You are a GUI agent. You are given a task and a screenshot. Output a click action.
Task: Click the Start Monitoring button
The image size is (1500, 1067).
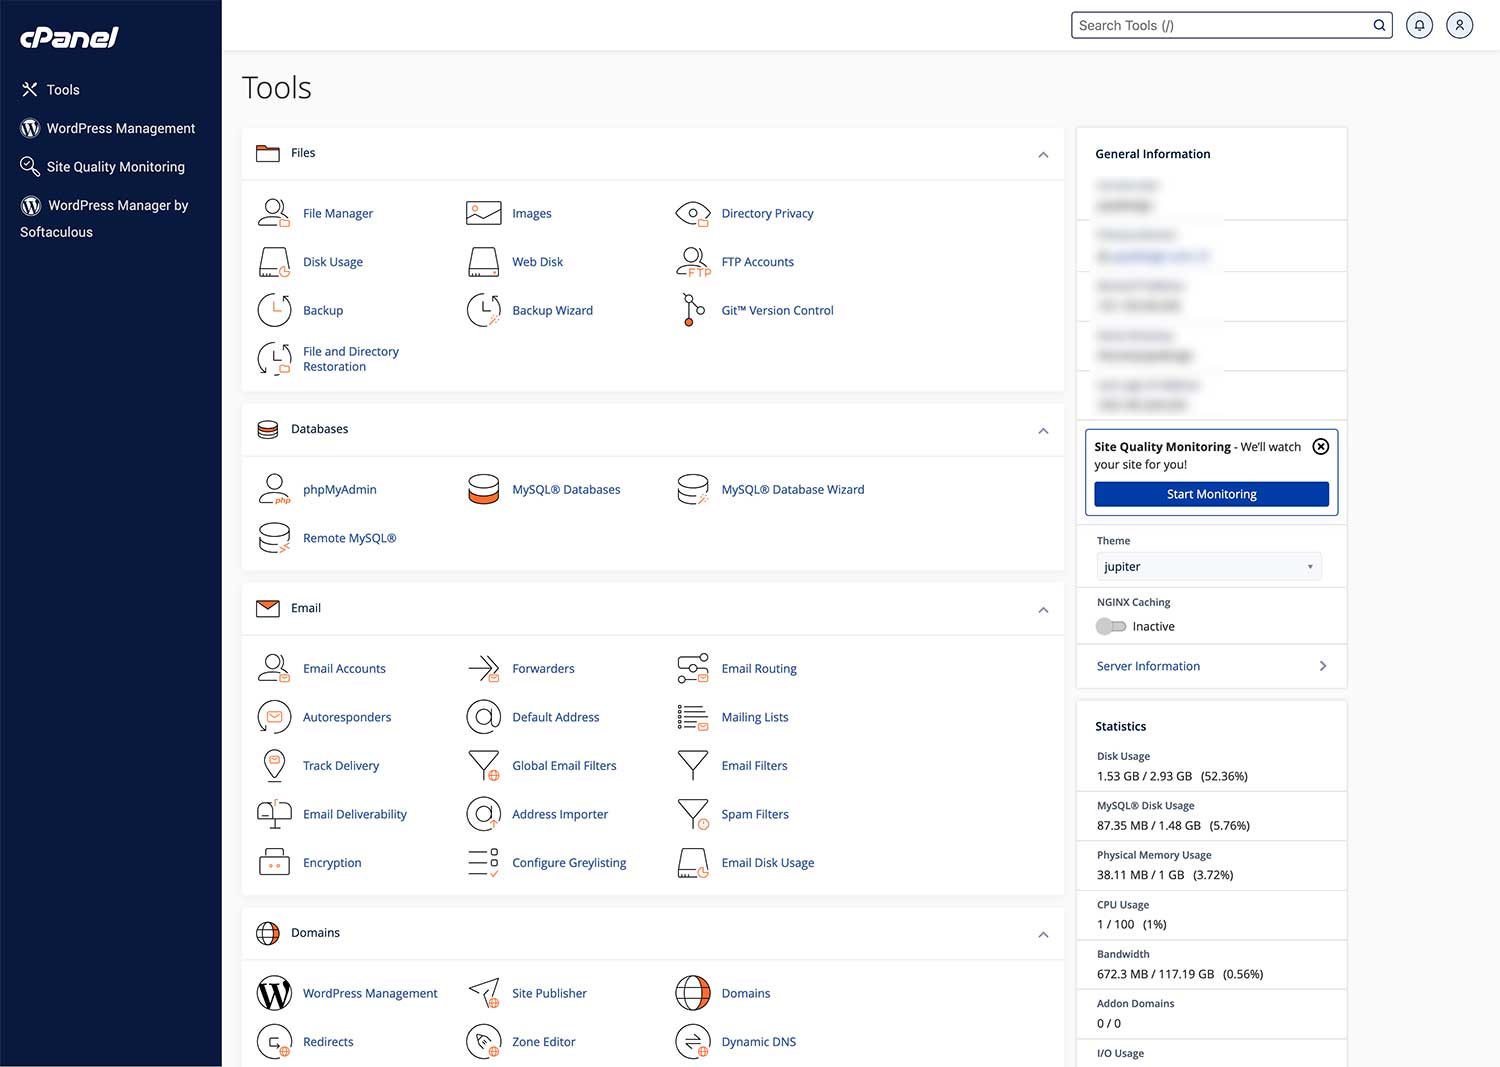click(x=1211, y=494)
